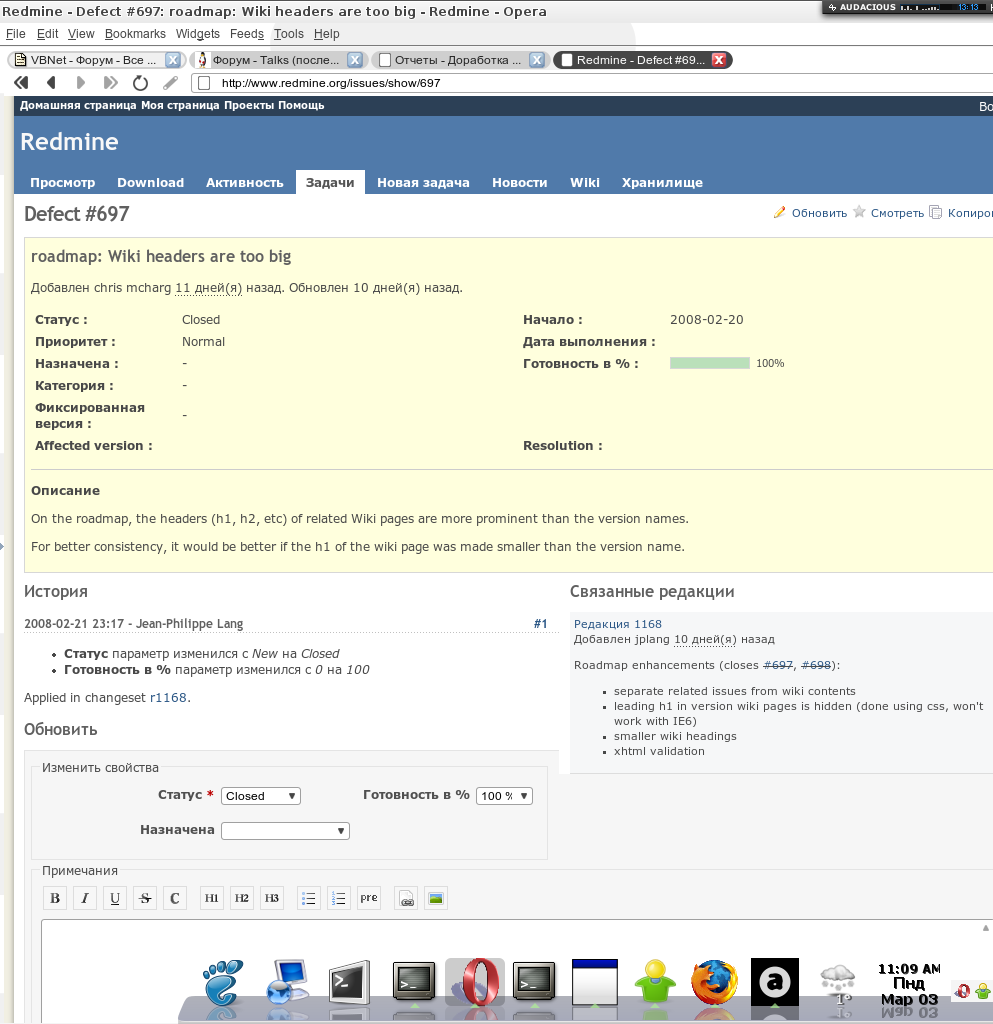Screen dimensions: 993x1024
Task: Apply strikethrough formatting in notes editor
Action: (145, 898)
